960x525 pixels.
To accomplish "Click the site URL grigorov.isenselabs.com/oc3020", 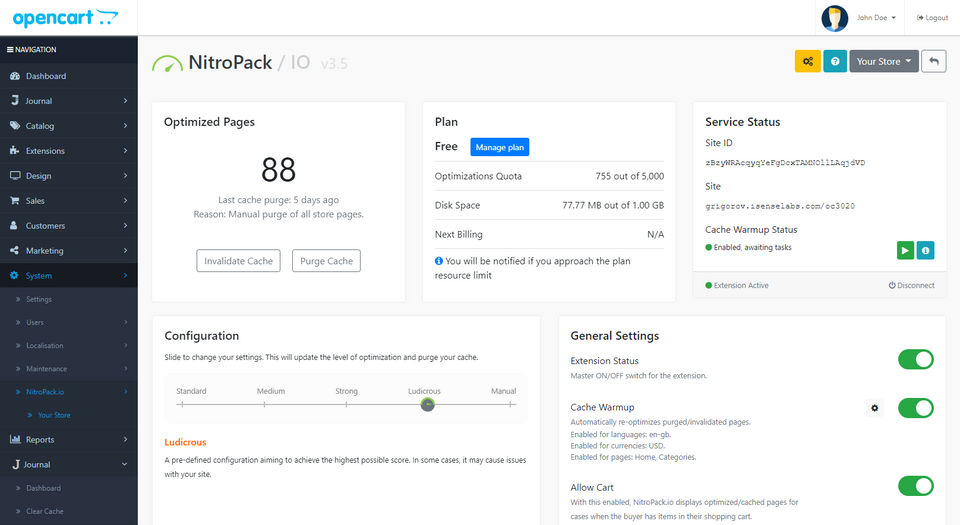I will point(780,206).
